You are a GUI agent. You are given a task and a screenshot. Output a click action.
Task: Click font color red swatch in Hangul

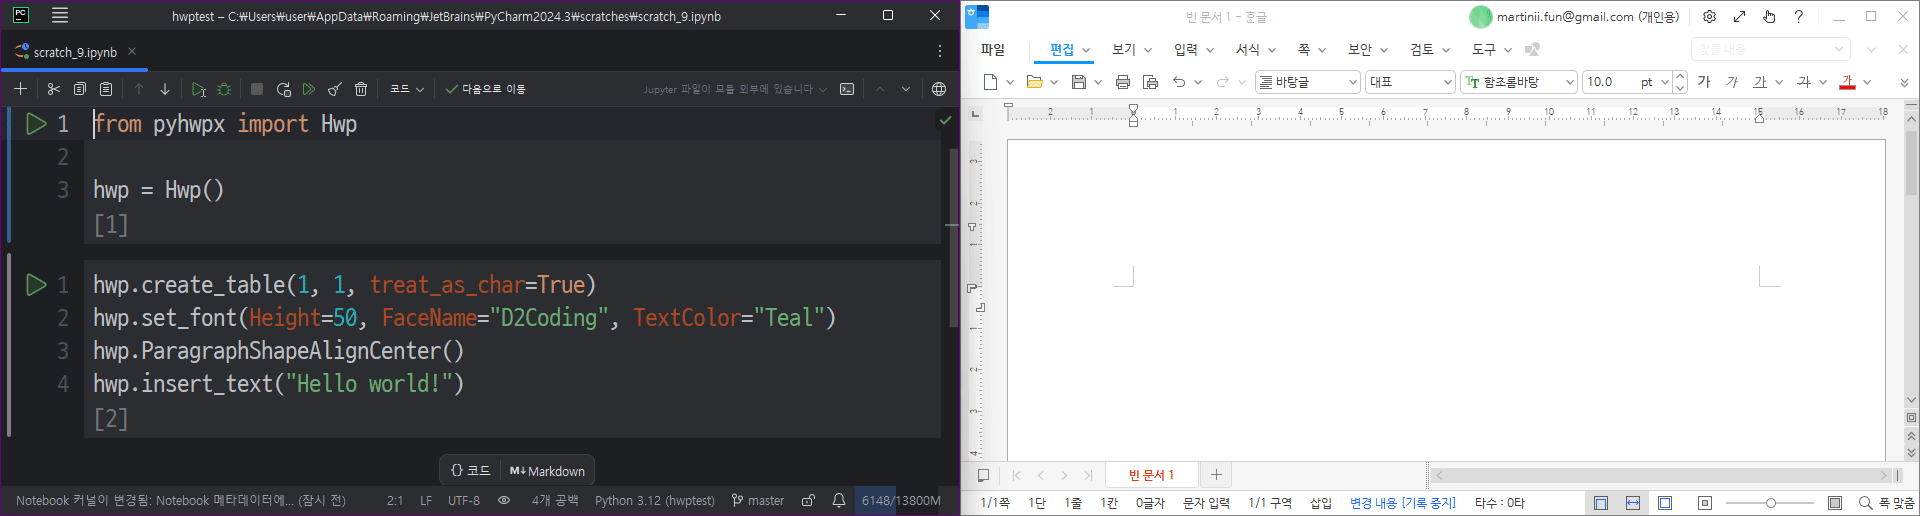pyautogui.click(x=1847, y=82)
